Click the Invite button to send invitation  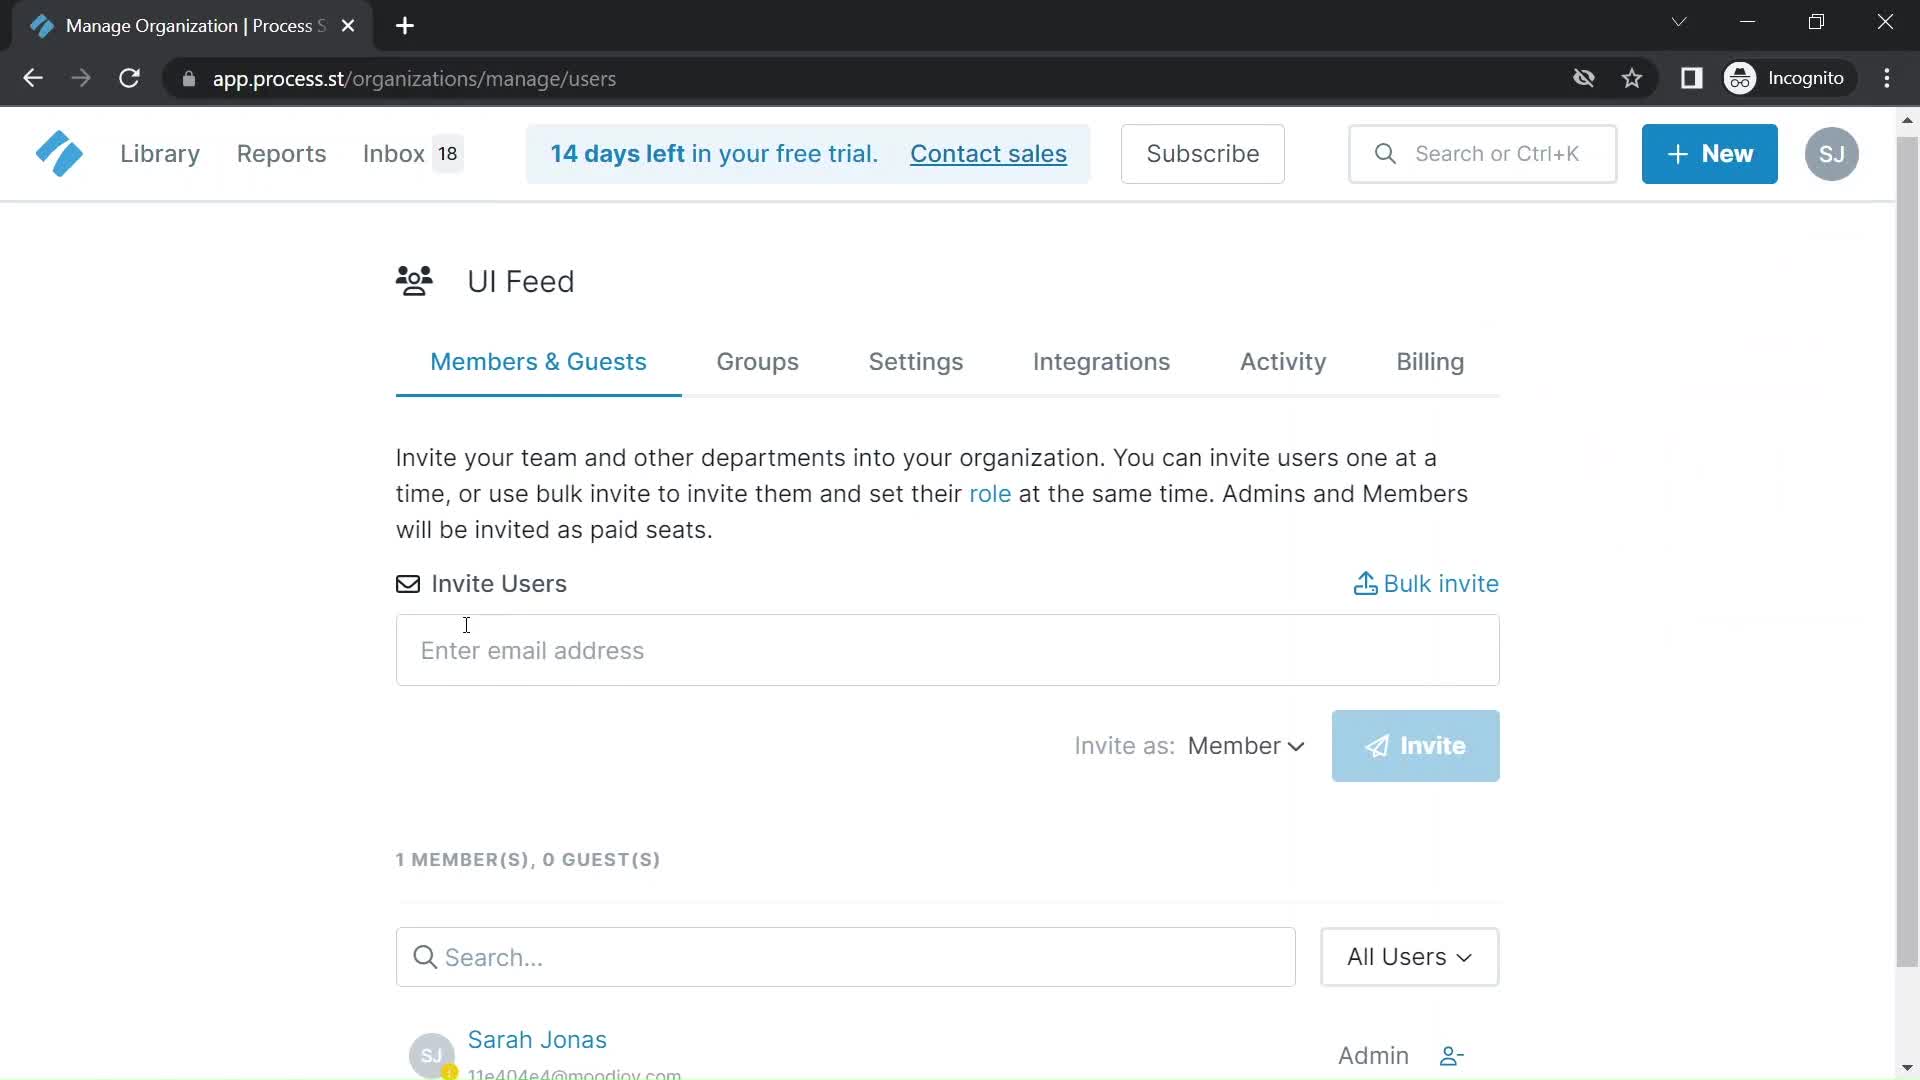[x=1415, y=745]
